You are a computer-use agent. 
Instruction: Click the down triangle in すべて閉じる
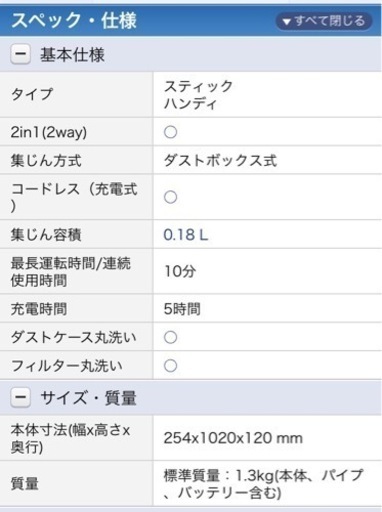[x=286, y=22]
